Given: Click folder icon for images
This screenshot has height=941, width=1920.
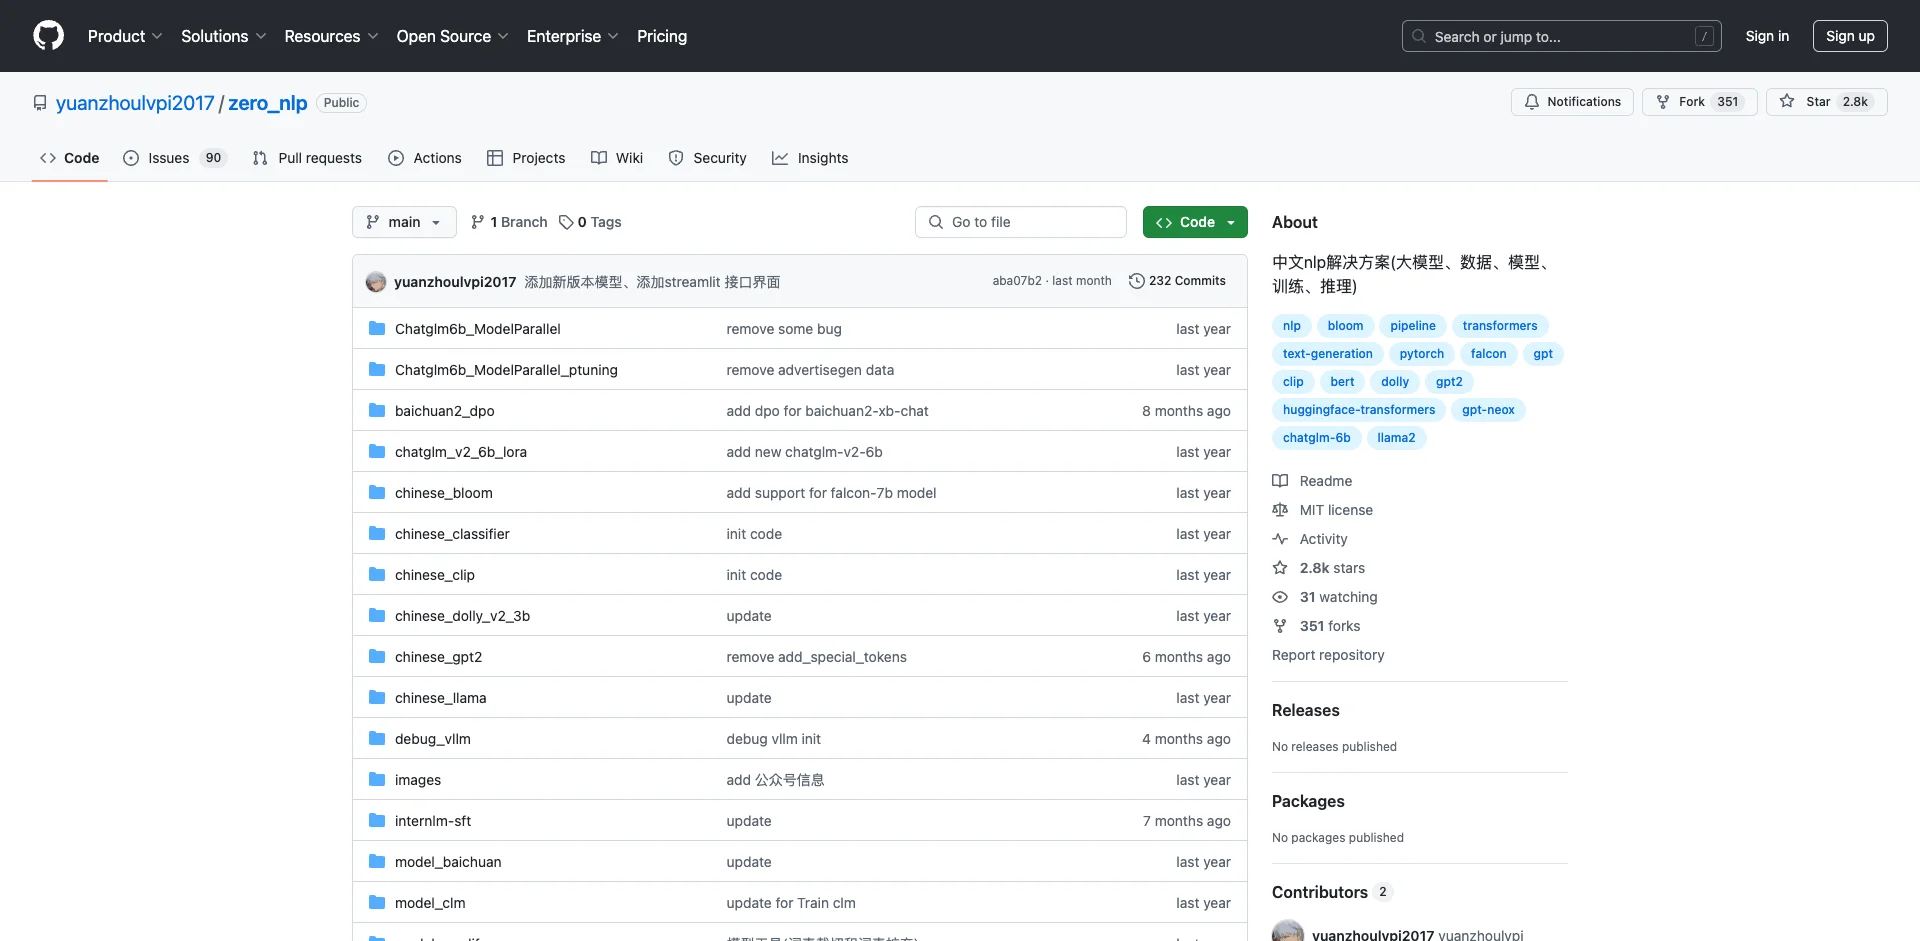Looking at the screenshot, I should click(x=377, y=780).
